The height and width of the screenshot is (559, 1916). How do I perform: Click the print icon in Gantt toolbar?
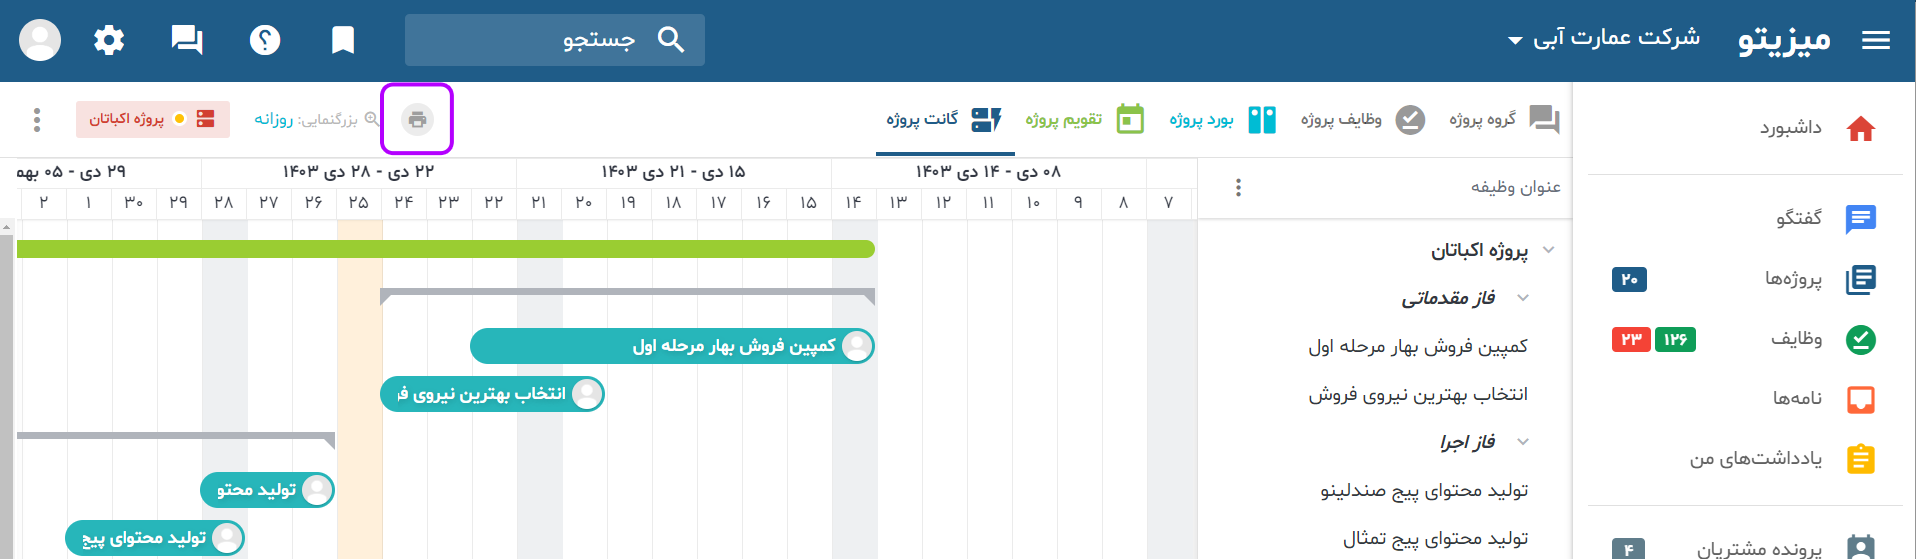click(x=417, y=120)
